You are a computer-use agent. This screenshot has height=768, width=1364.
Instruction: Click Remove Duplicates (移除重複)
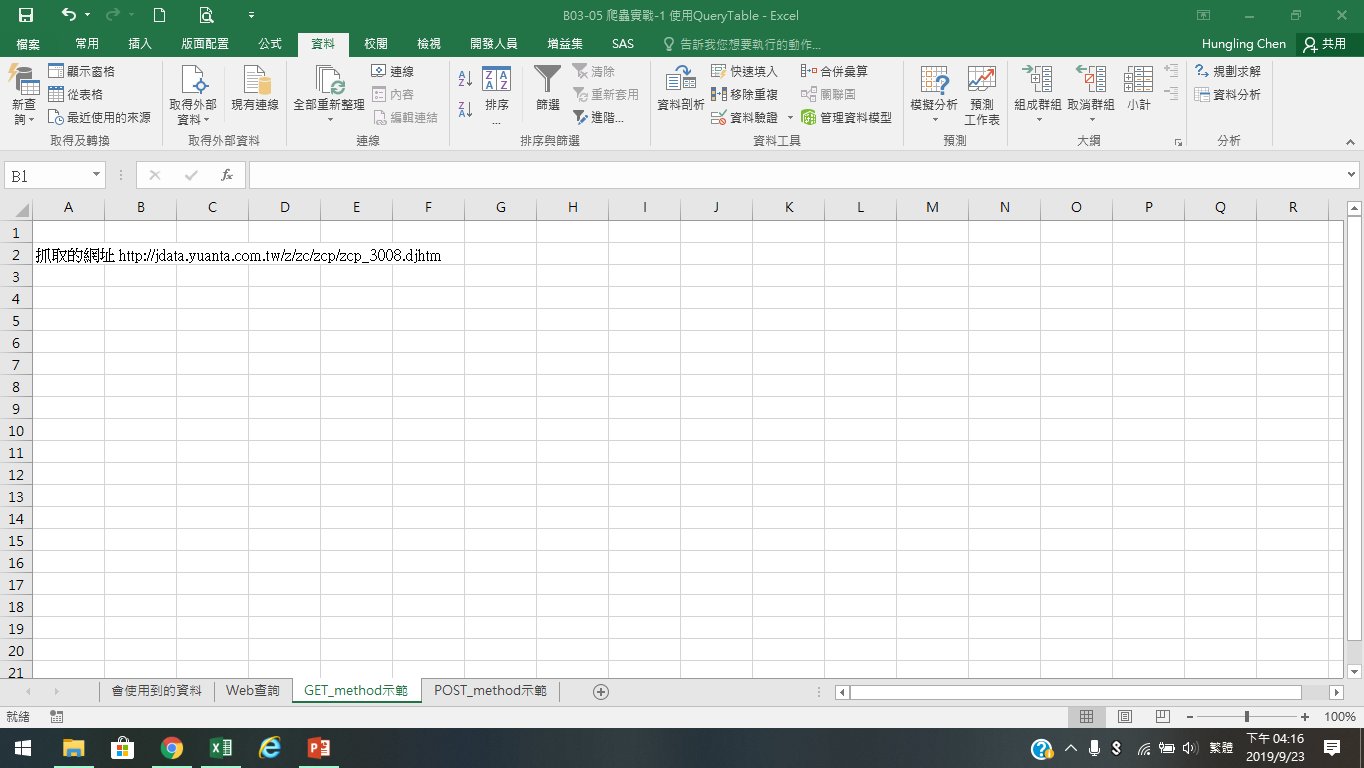click(x=744, y=94)
